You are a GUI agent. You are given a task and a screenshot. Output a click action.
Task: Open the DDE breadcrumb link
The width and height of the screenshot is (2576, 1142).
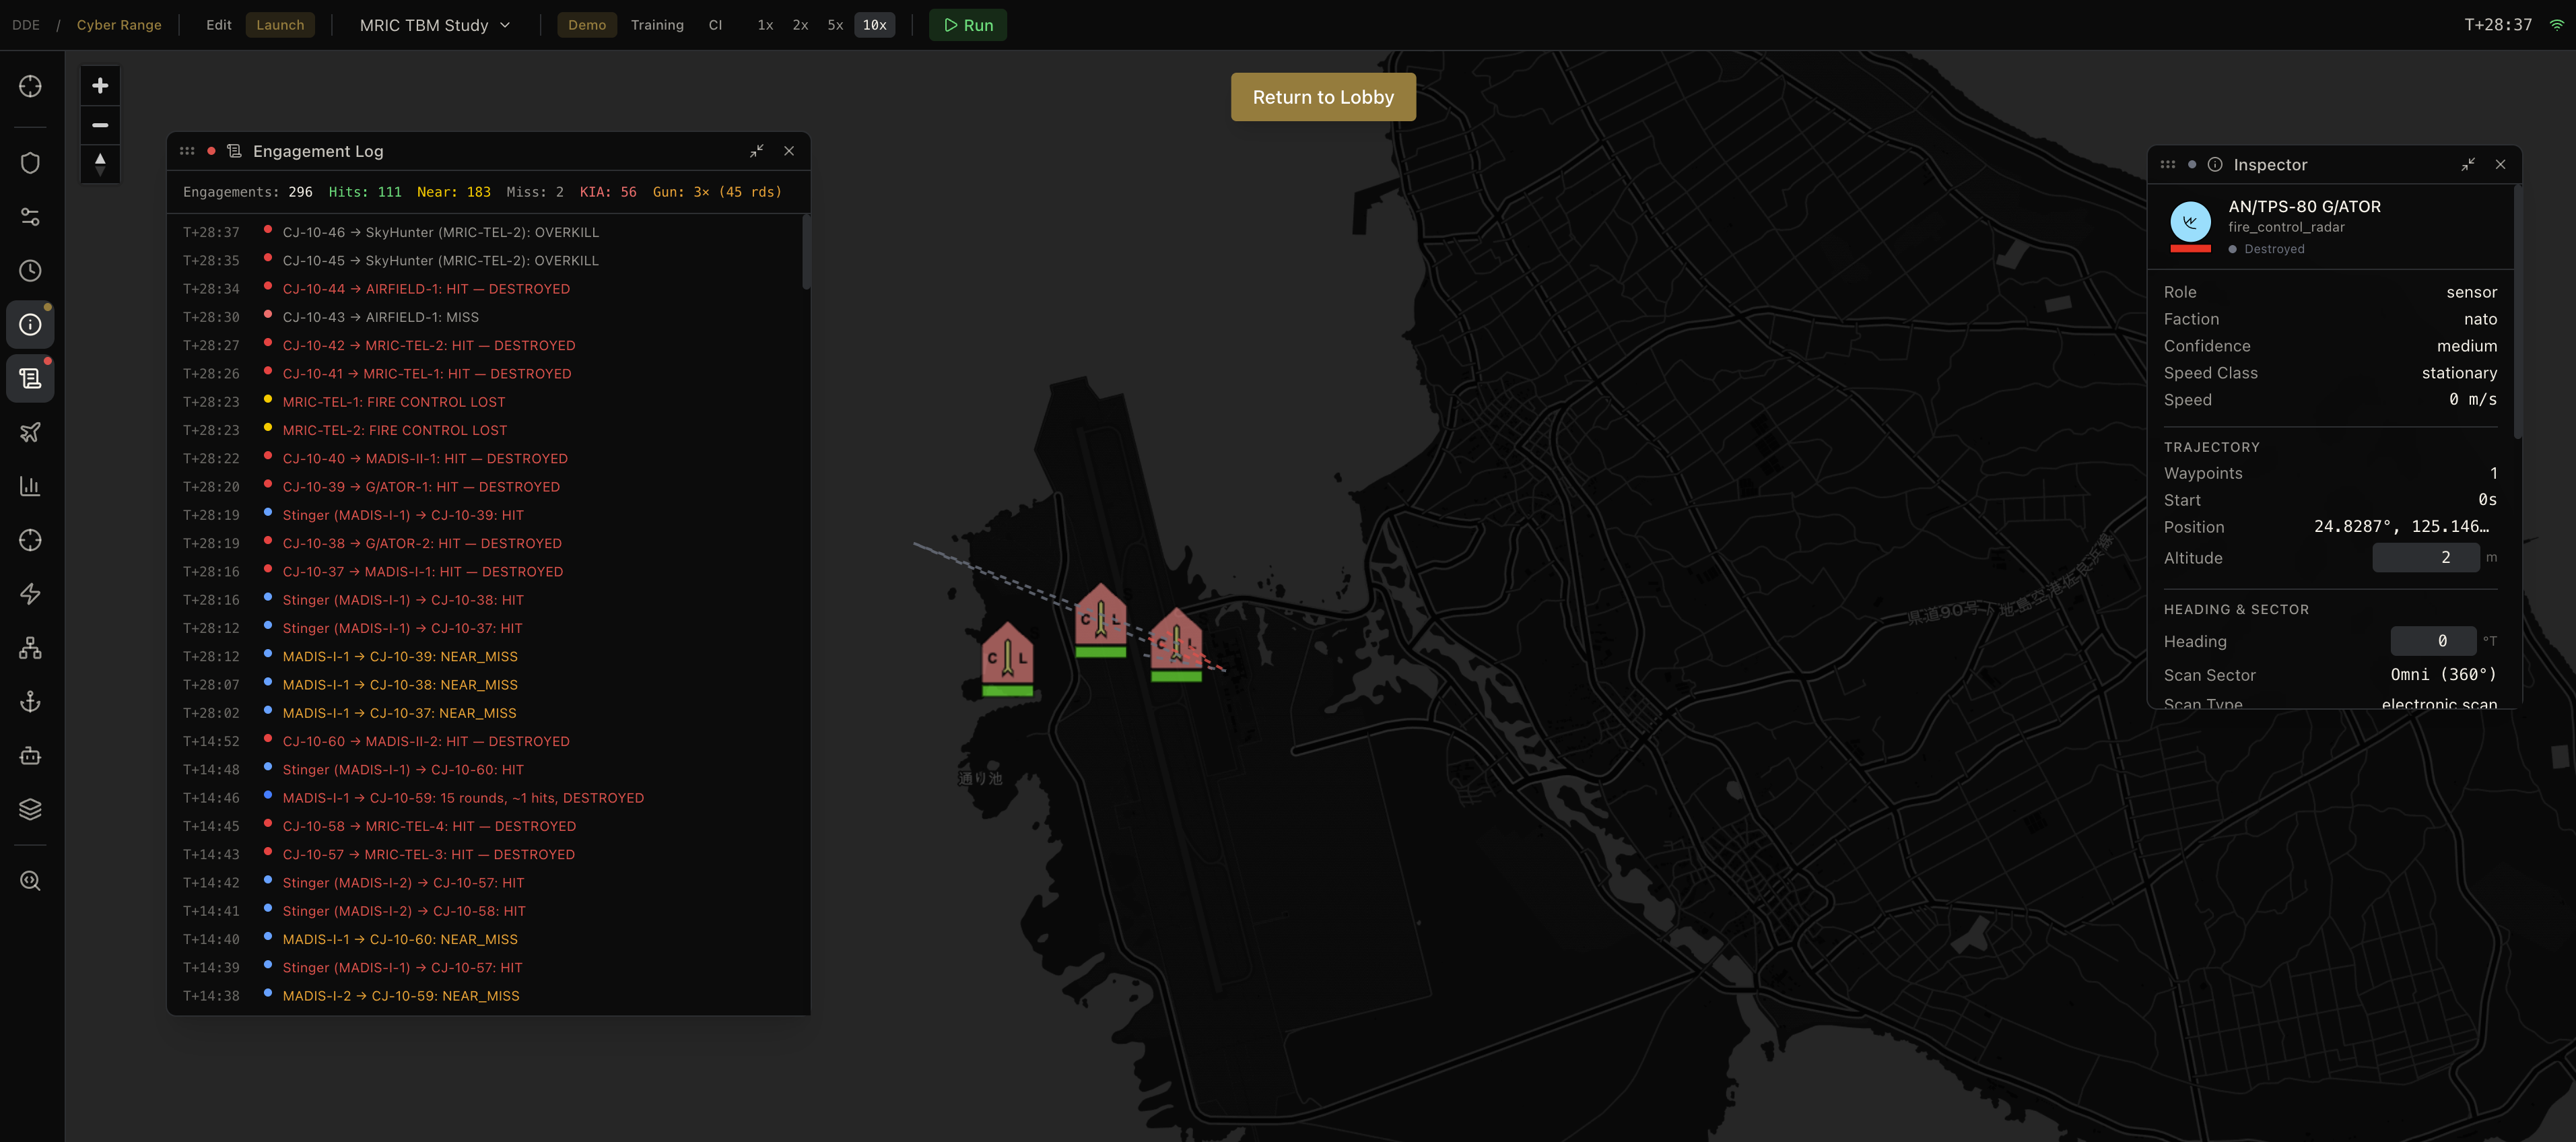coord(26,25)
